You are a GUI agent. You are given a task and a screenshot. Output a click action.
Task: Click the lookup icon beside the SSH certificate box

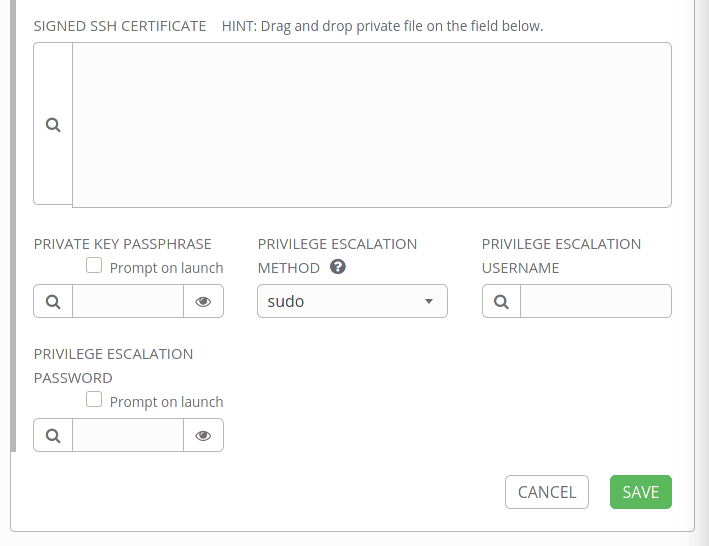click(53, 124)
